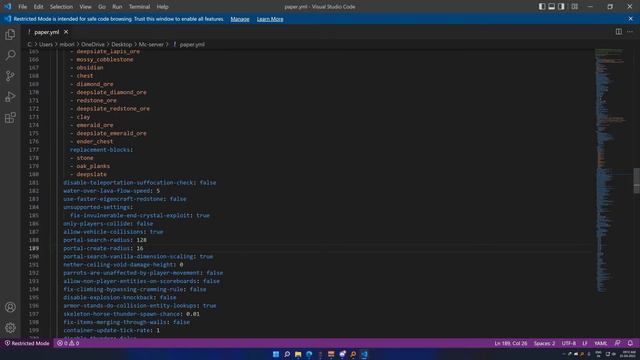Click the skeleton-horse-thunder-spawn-chance value 0.01
Viewport: 640px width, 360px height.
tap(193, 314)
